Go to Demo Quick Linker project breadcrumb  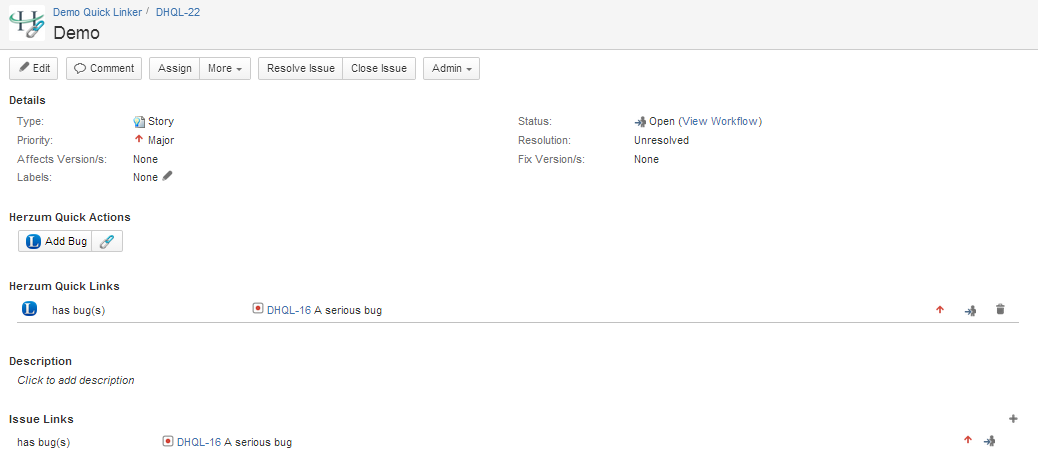point(96,10)
